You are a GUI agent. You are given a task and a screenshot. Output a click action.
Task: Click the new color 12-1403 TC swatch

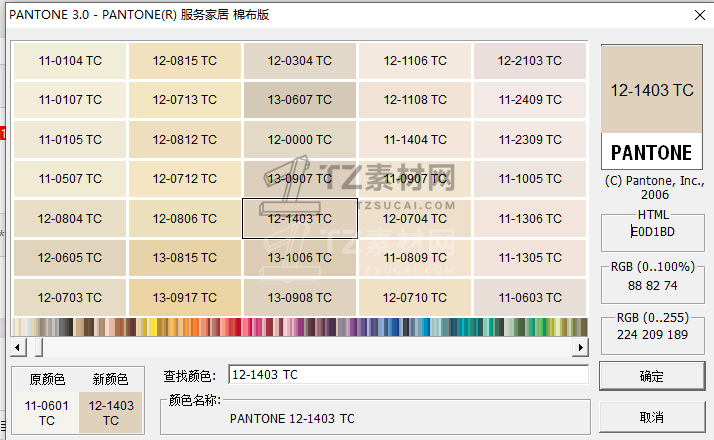point(111,413)
